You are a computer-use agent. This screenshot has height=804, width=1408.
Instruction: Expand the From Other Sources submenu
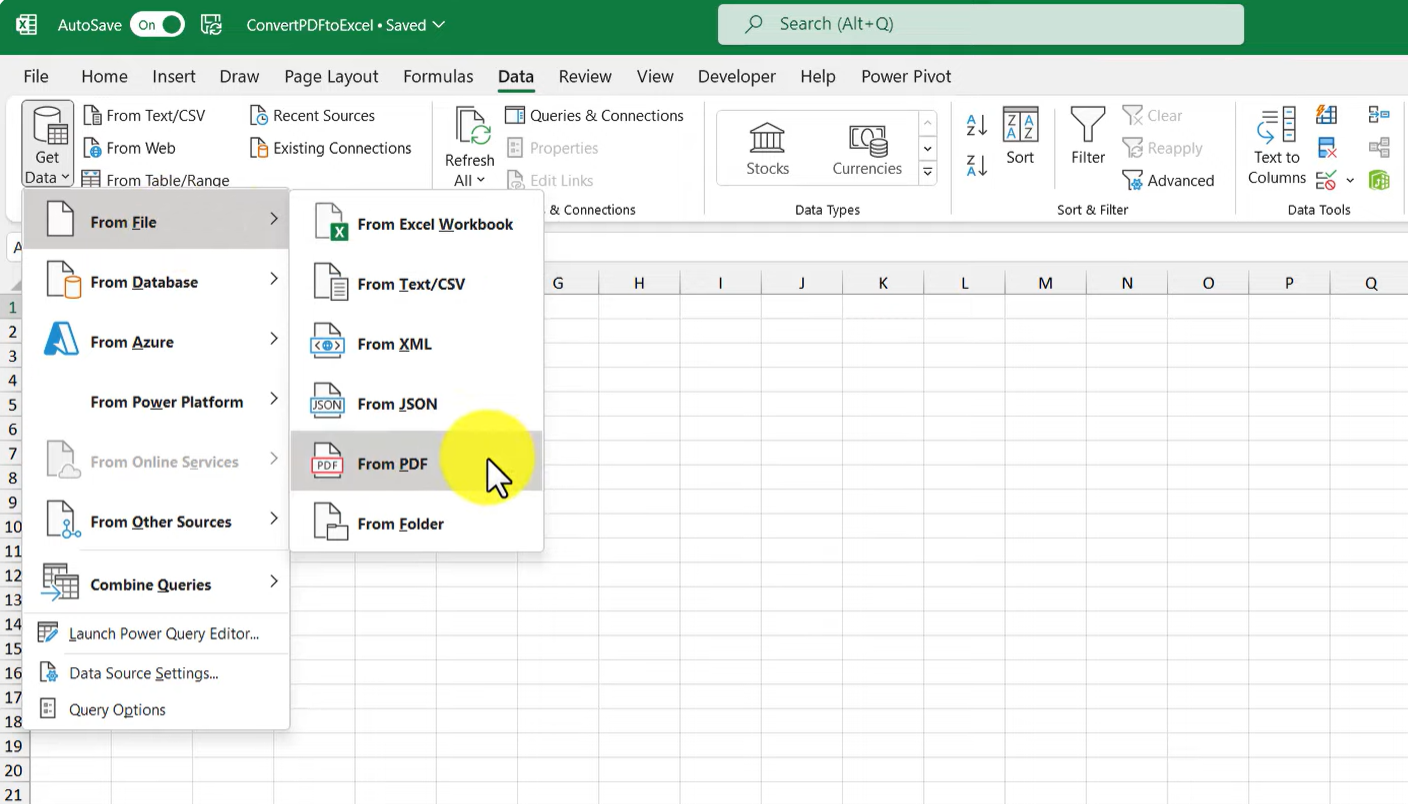(156, 521)
